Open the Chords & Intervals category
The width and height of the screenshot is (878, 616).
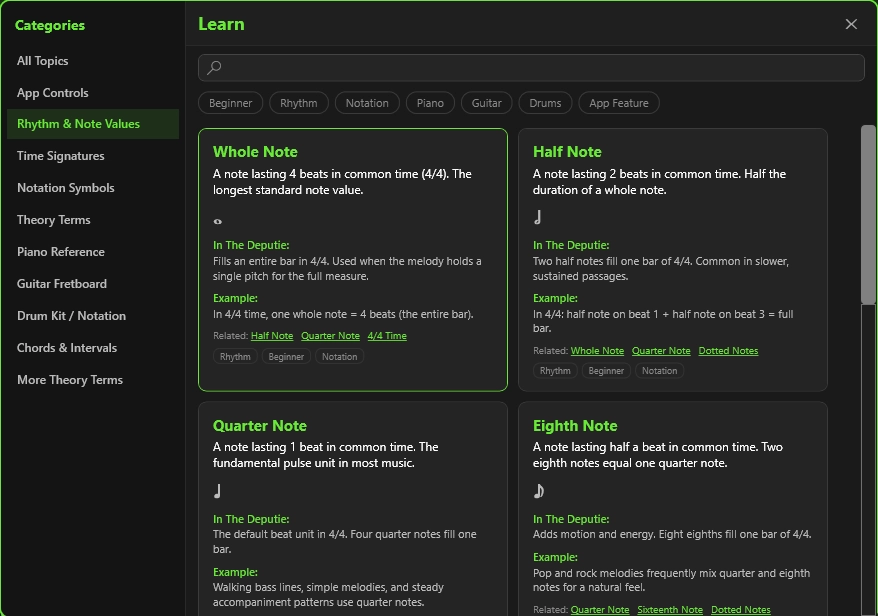[92, 347]
